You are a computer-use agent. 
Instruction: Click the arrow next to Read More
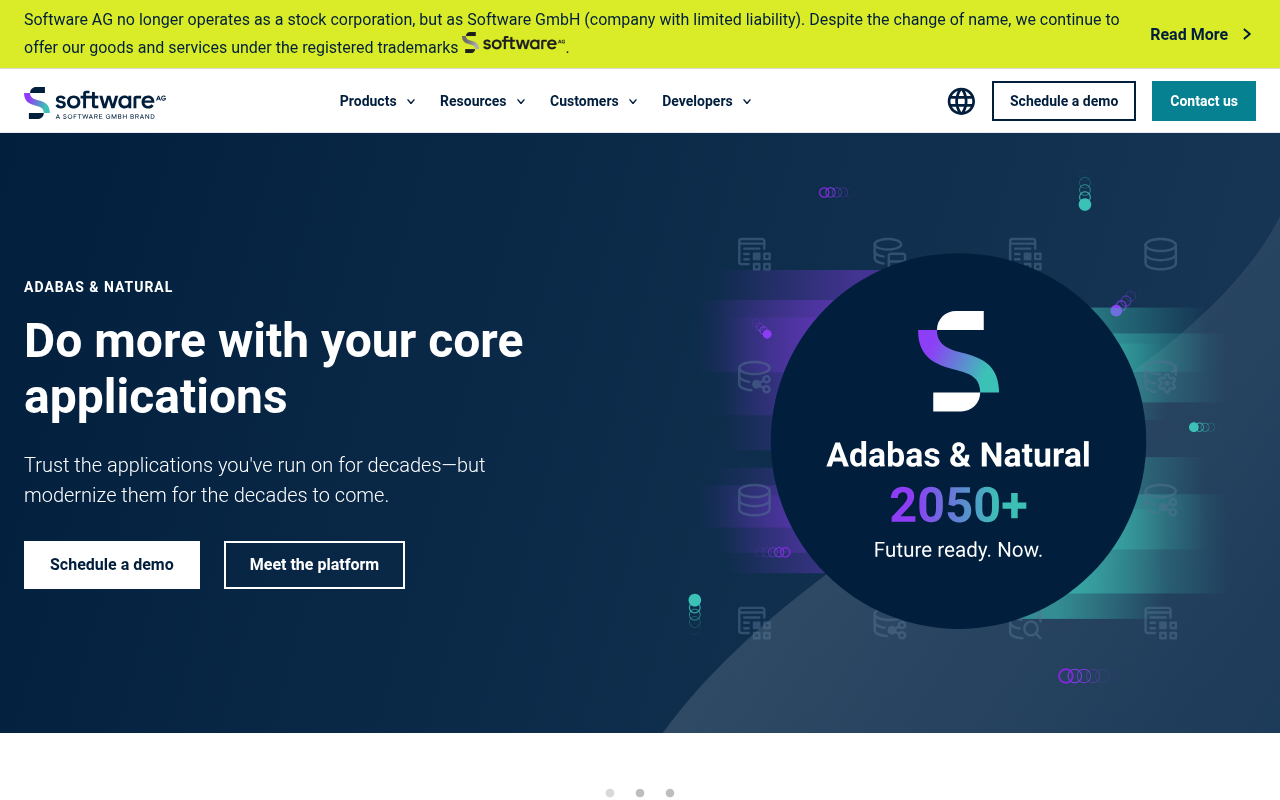1245,34
